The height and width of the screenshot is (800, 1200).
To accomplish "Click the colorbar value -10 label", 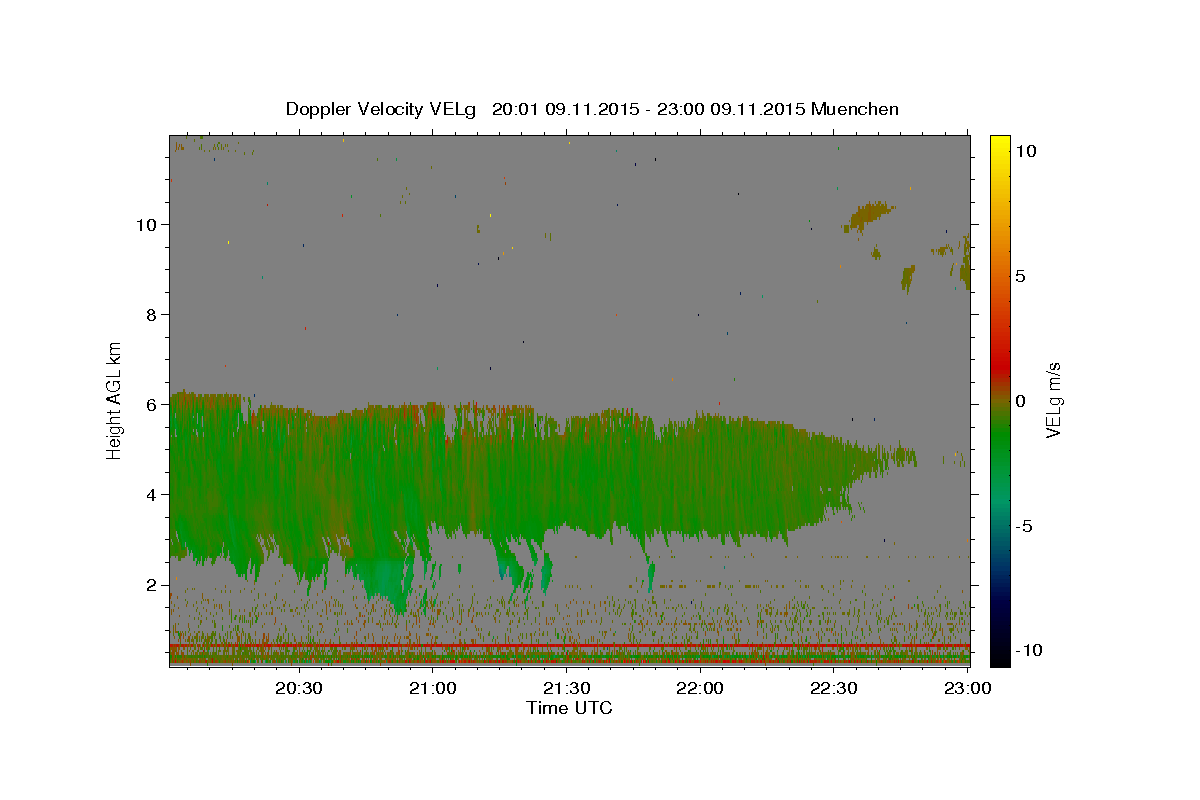I will tap(1028, 650).
